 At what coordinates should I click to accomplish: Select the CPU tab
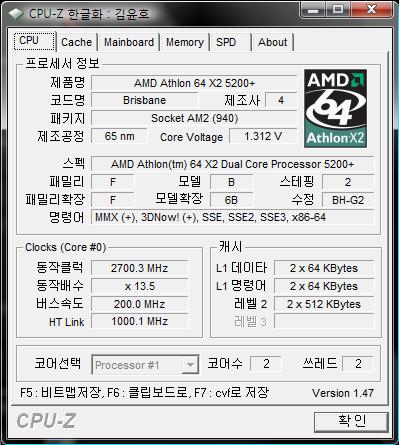(34, 41)
